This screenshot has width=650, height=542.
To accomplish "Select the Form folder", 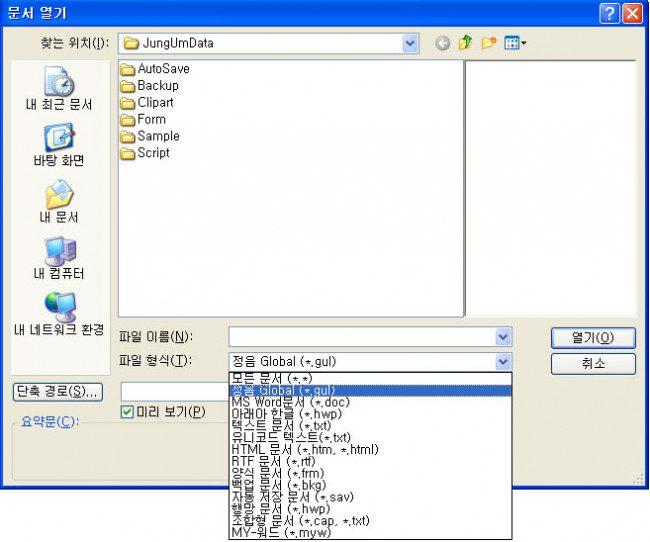I will 143,119.
